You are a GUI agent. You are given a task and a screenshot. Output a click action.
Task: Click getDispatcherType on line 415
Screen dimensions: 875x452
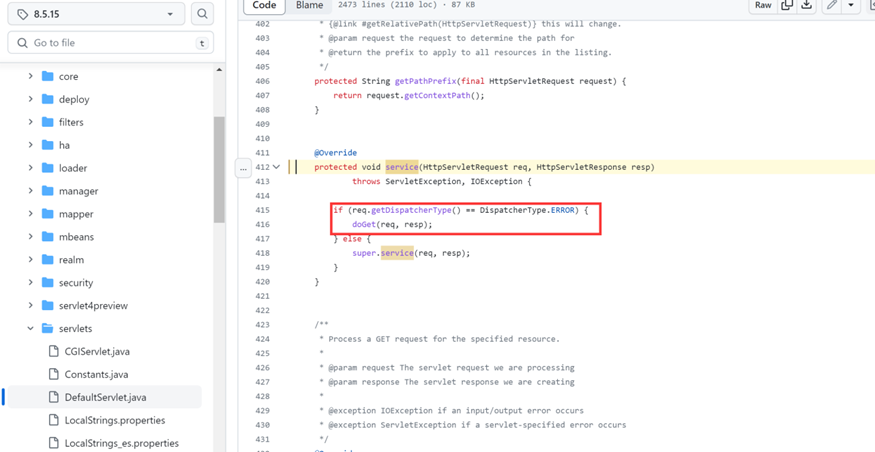tap(409, 210)
